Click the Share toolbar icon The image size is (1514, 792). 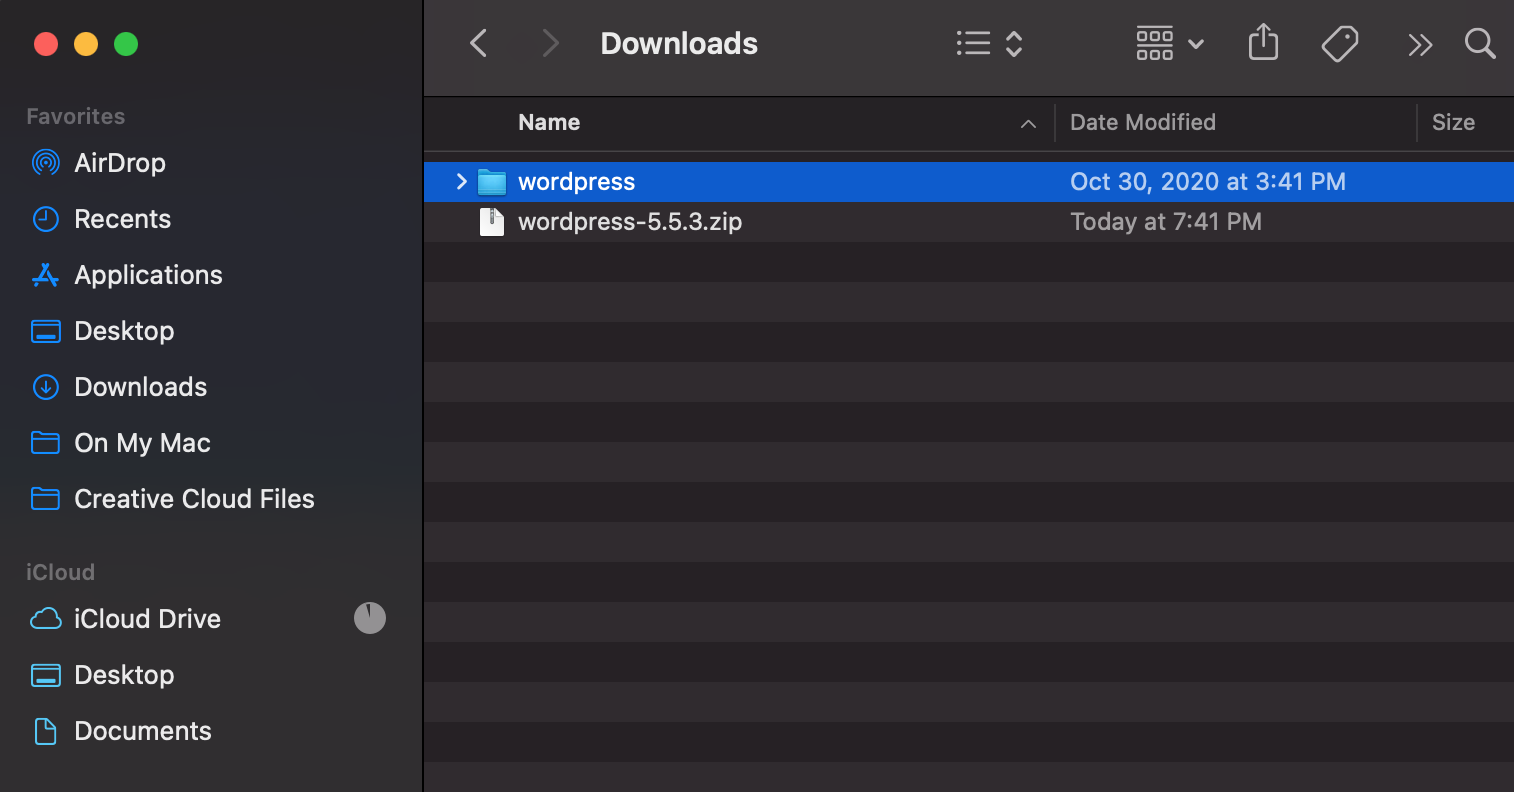click(x=1263, y=43)
